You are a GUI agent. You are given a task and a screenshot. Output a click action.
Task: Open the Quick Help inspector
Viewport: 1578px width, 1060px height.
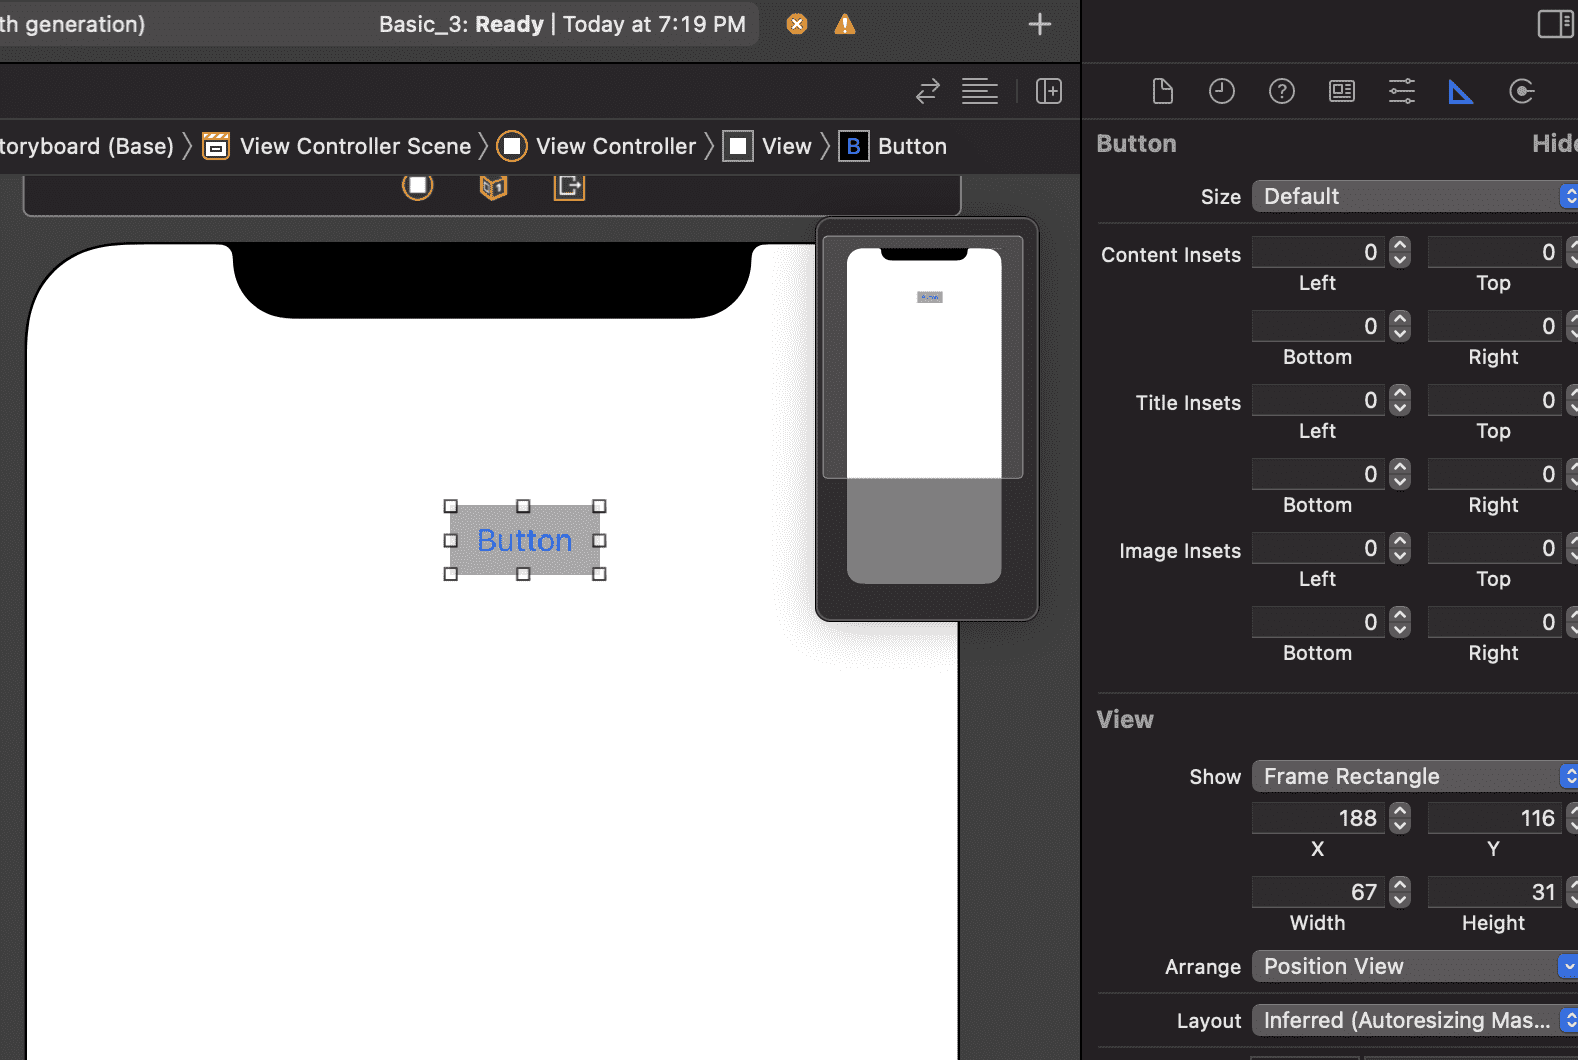(1281, 92)
